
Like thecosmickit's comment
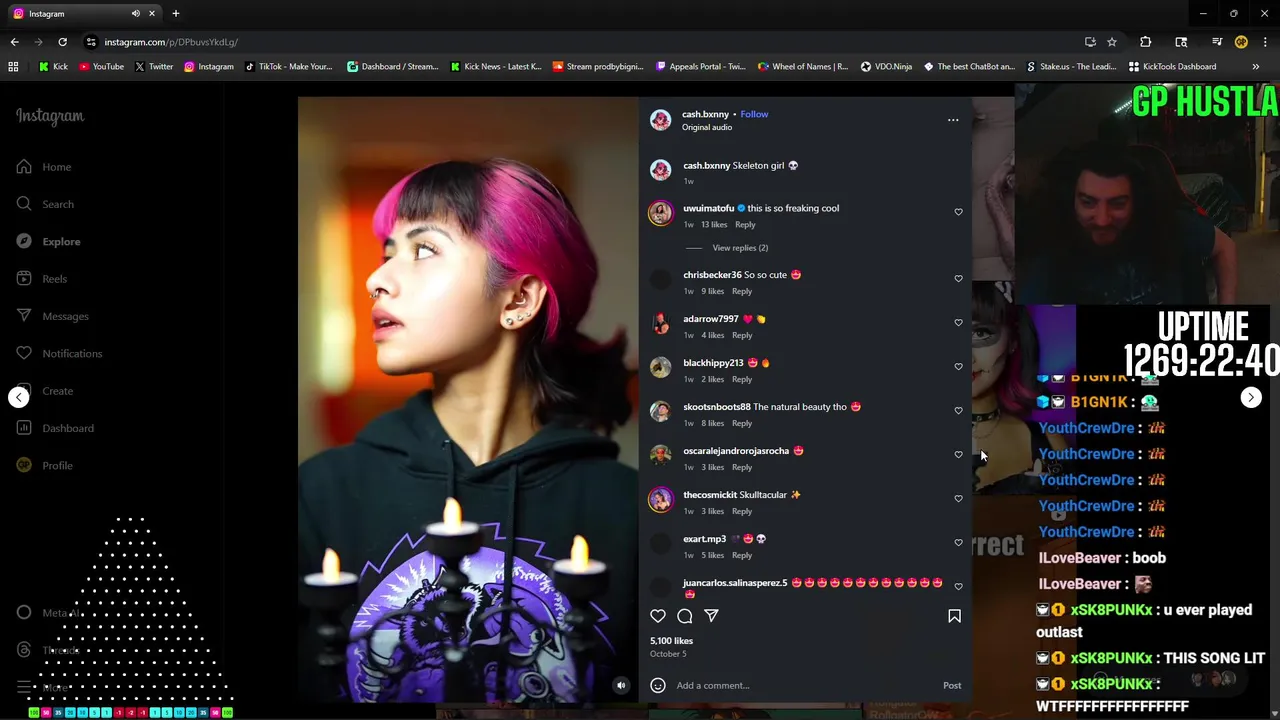[958, 498]
